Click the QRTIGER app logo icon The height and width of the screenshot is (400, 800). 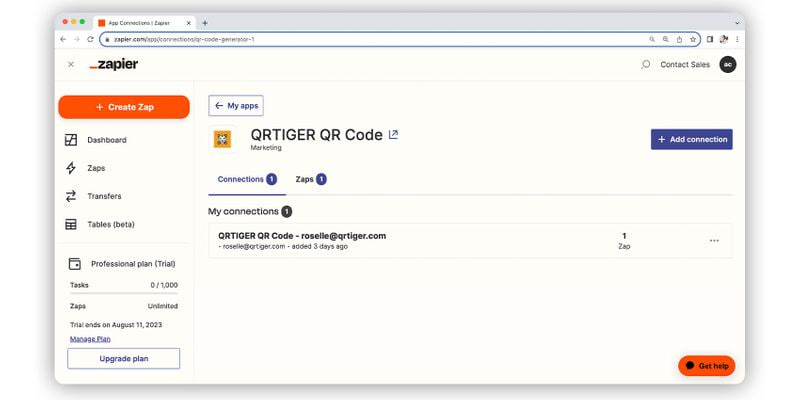click(222, 139)
